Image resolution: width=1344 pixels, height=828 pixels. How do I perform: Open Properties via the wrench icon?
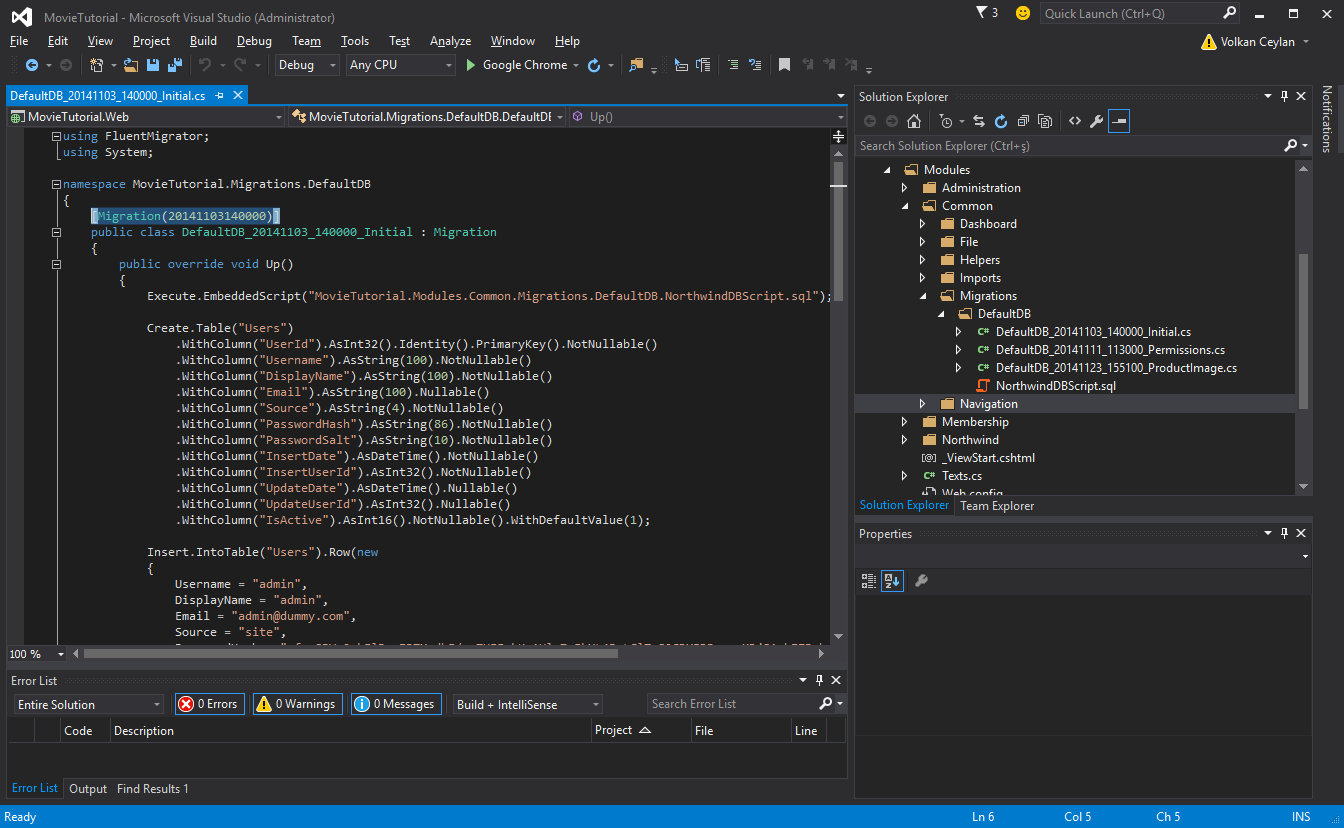[1096, 121]
